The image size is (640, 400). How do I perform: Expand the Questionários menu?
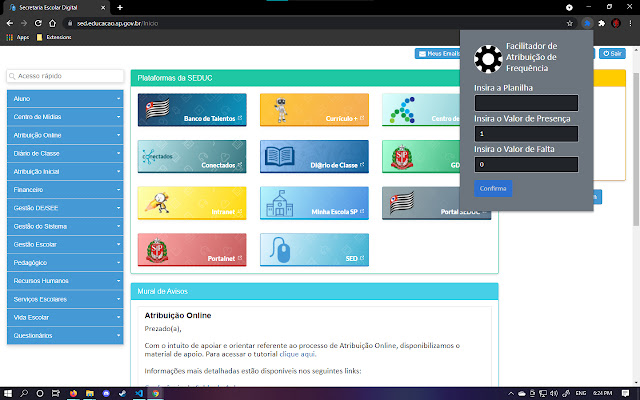[65, 336]
